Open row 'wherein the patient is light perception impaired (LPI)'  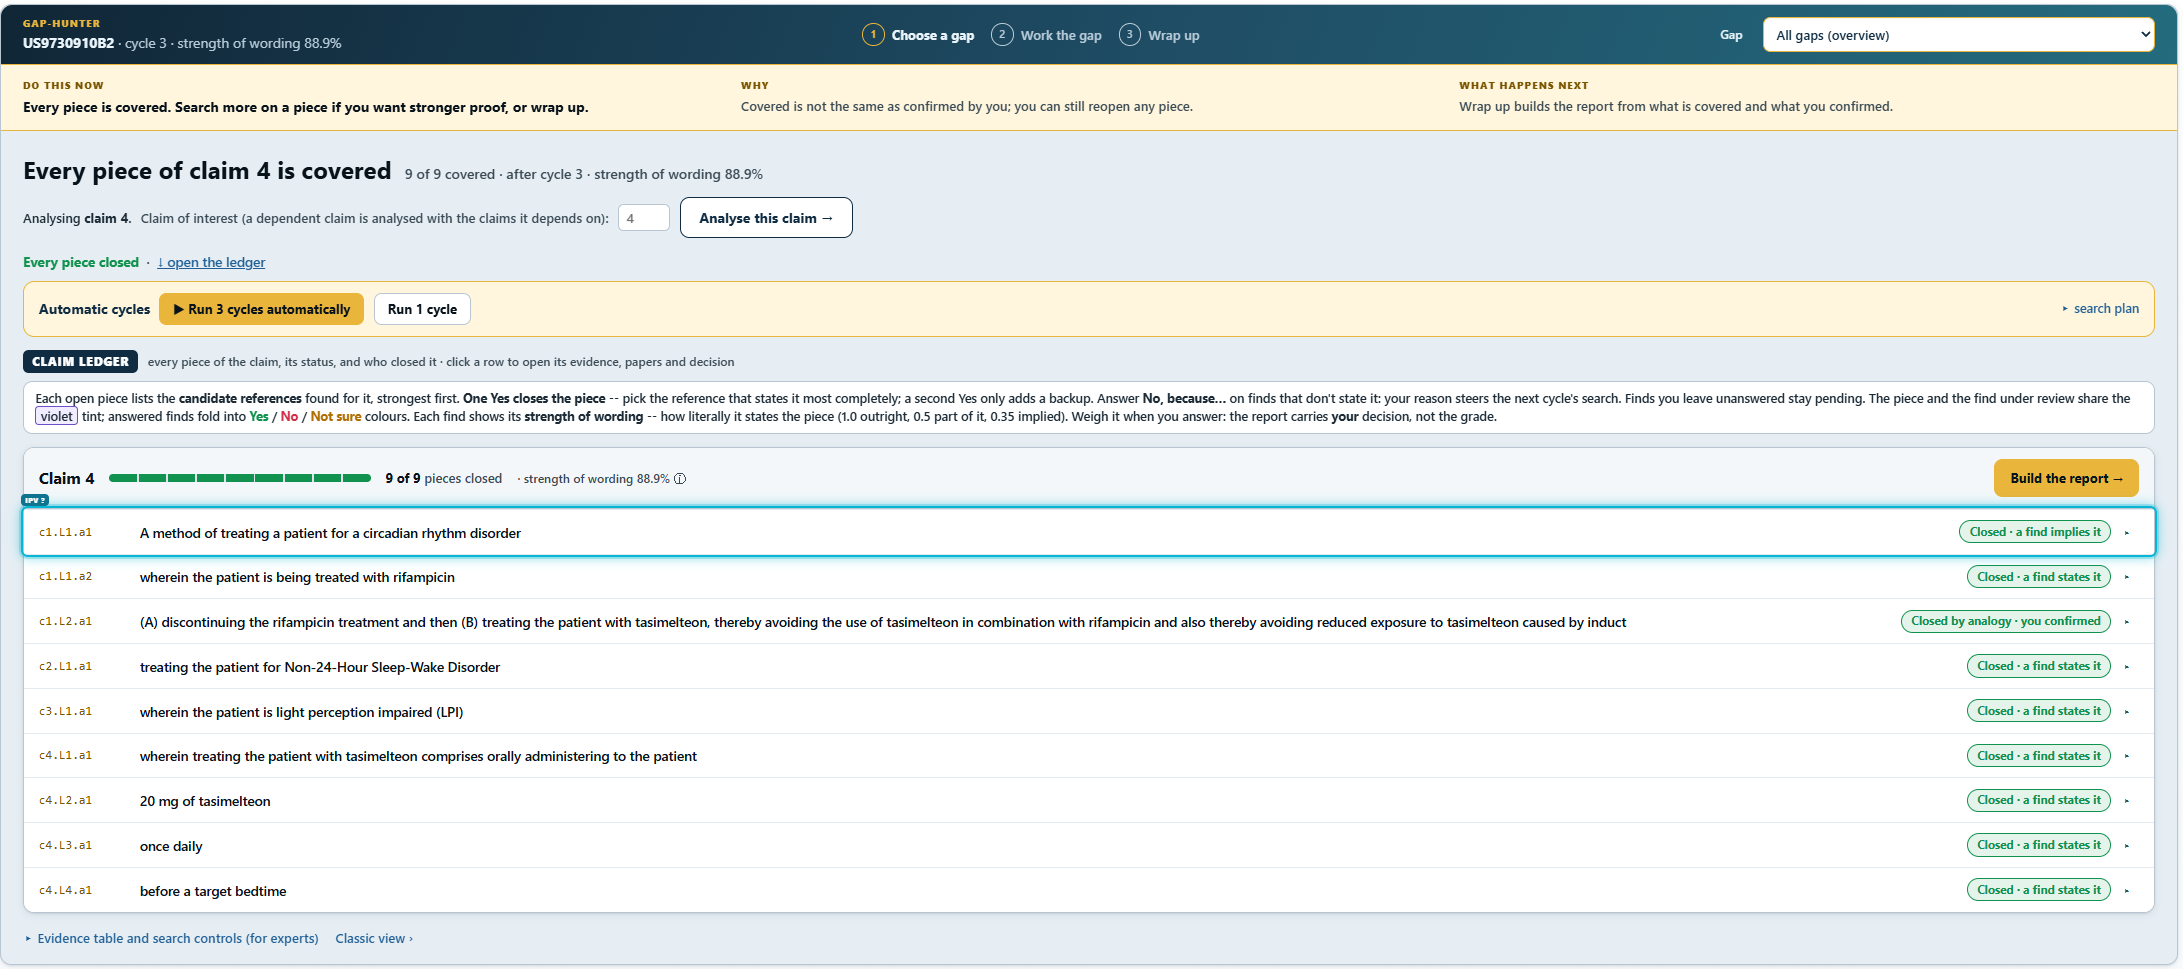click(1089, 712)
